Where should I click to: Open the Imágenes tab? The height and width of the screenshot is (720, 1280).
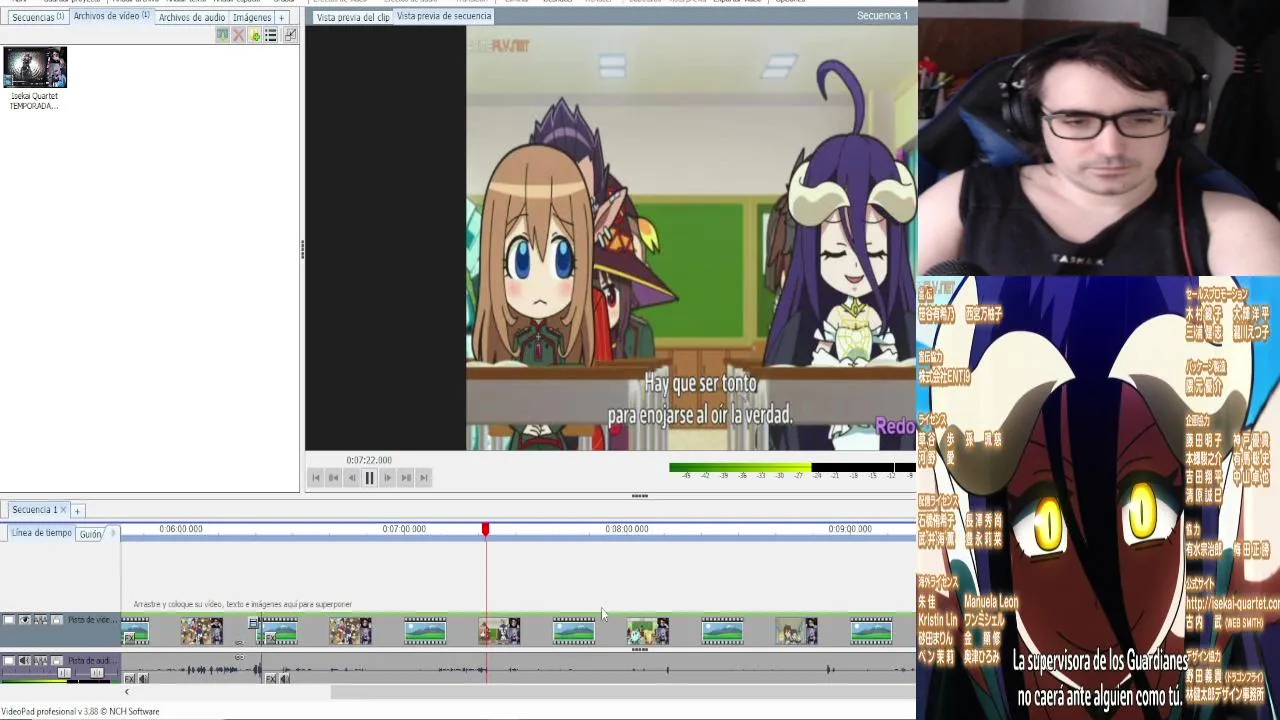(251, 17)
